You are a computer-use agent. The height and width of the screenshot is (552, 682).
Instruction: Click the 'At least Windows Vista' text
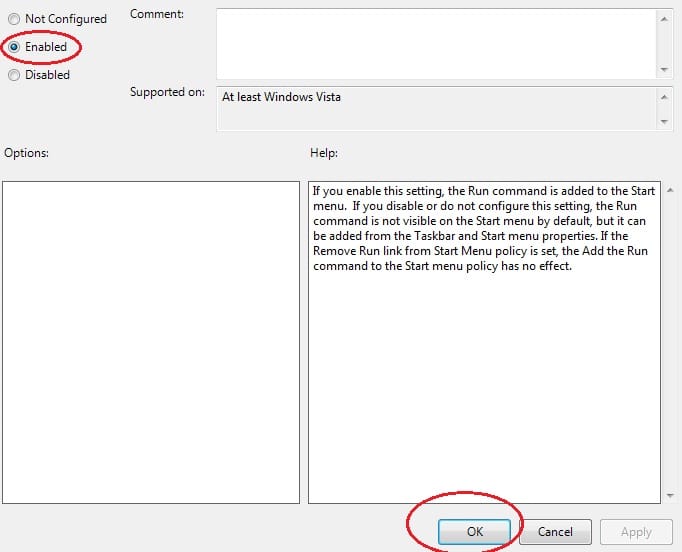(281, 97)
